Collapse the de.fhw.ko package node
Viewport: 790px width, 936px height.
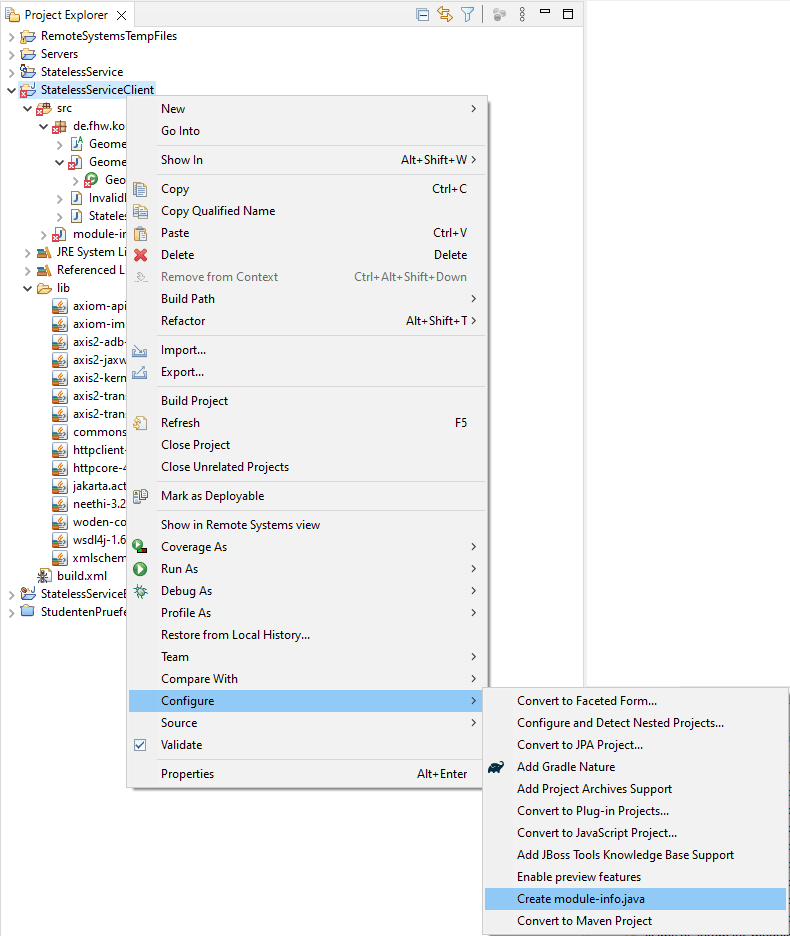click(44, 126)
